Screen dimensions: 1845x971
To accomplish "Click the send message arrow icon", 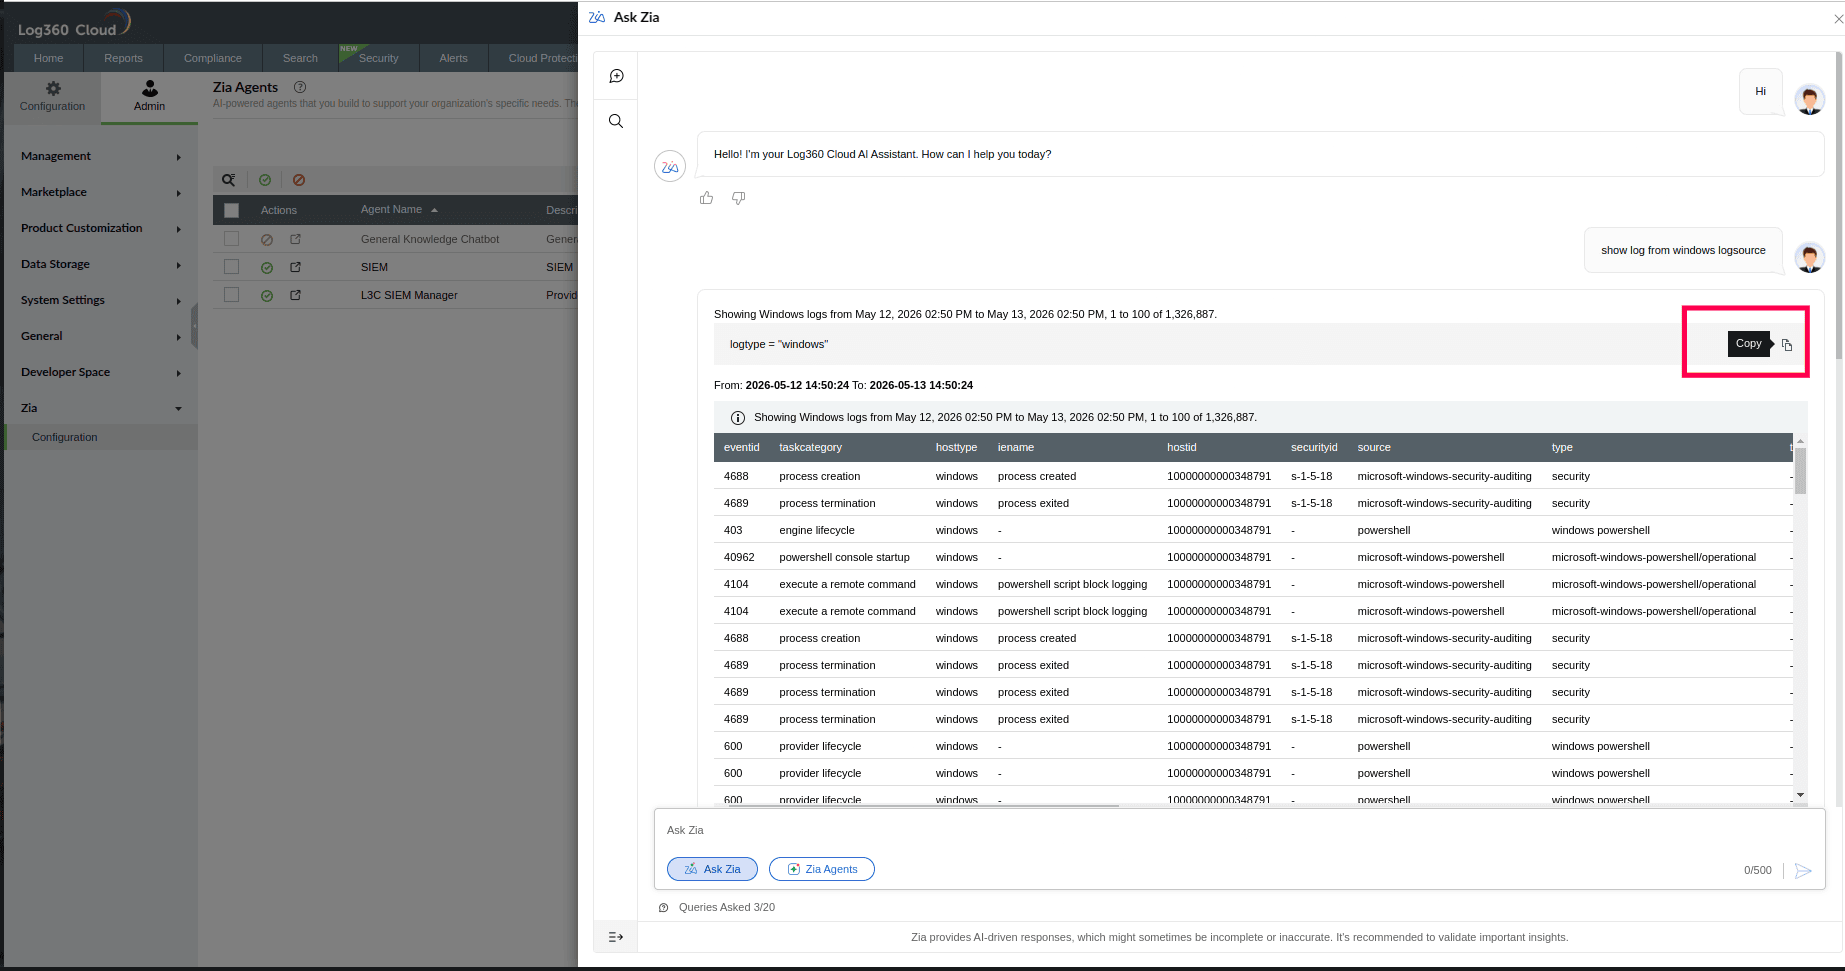I will (x=1803, y=871).
